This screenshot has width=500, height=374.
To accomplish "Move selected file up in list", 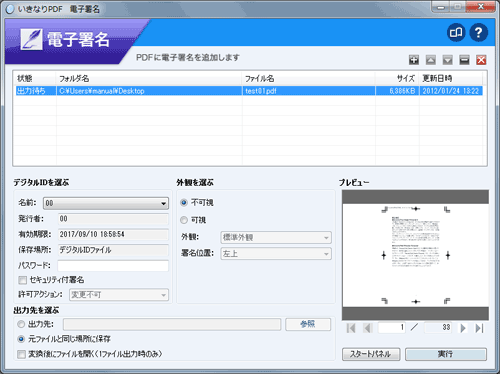I will pos(431,60).
